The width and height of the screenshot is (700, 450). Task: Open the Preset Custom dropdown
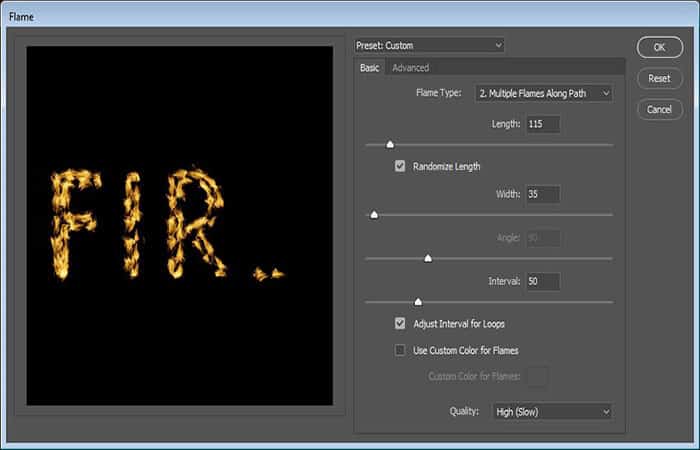pyautogui.click(x=429, y=46)
